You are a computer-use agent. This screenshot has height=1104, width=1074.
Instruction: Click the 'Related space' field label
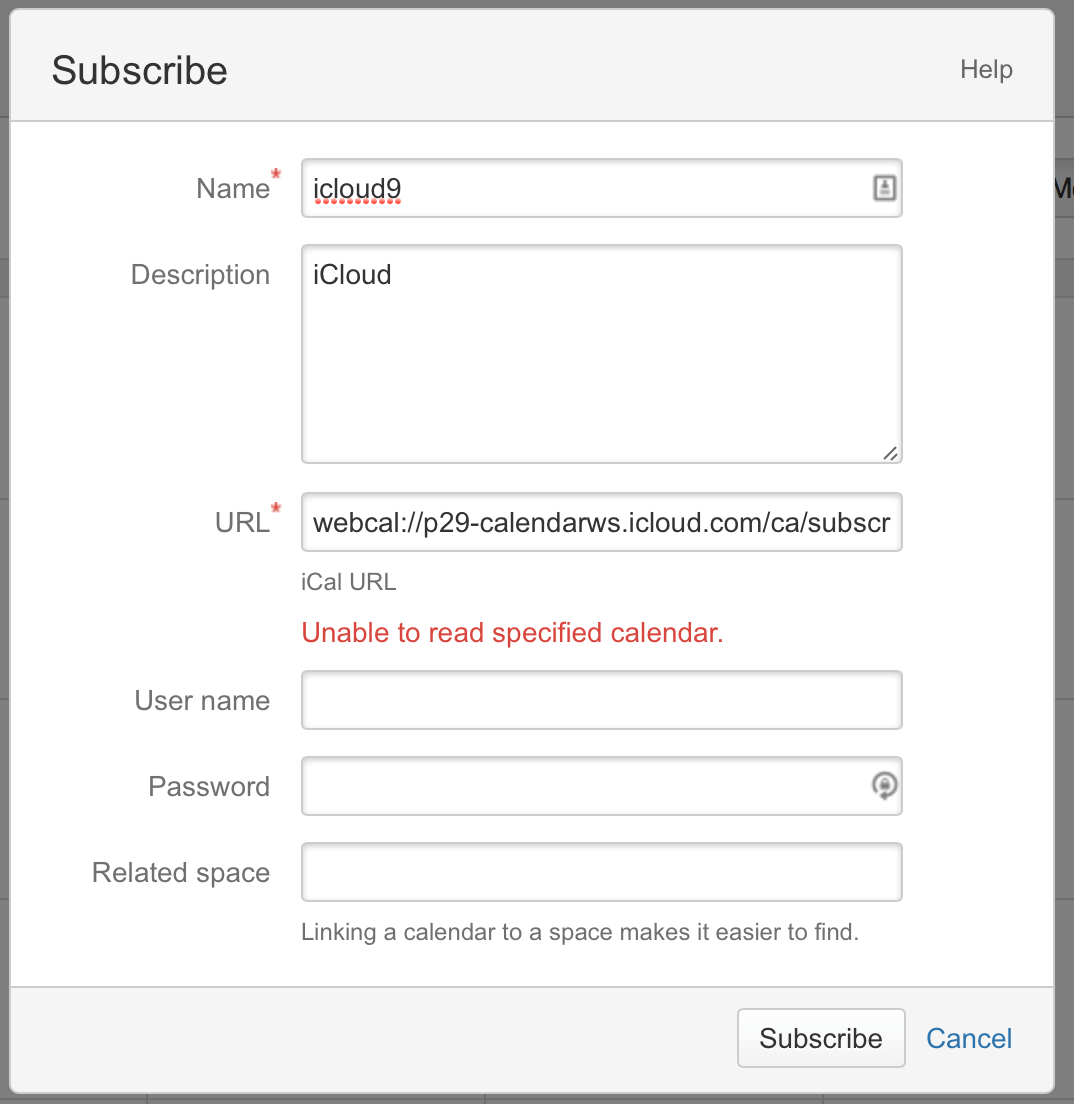[181, 872]
